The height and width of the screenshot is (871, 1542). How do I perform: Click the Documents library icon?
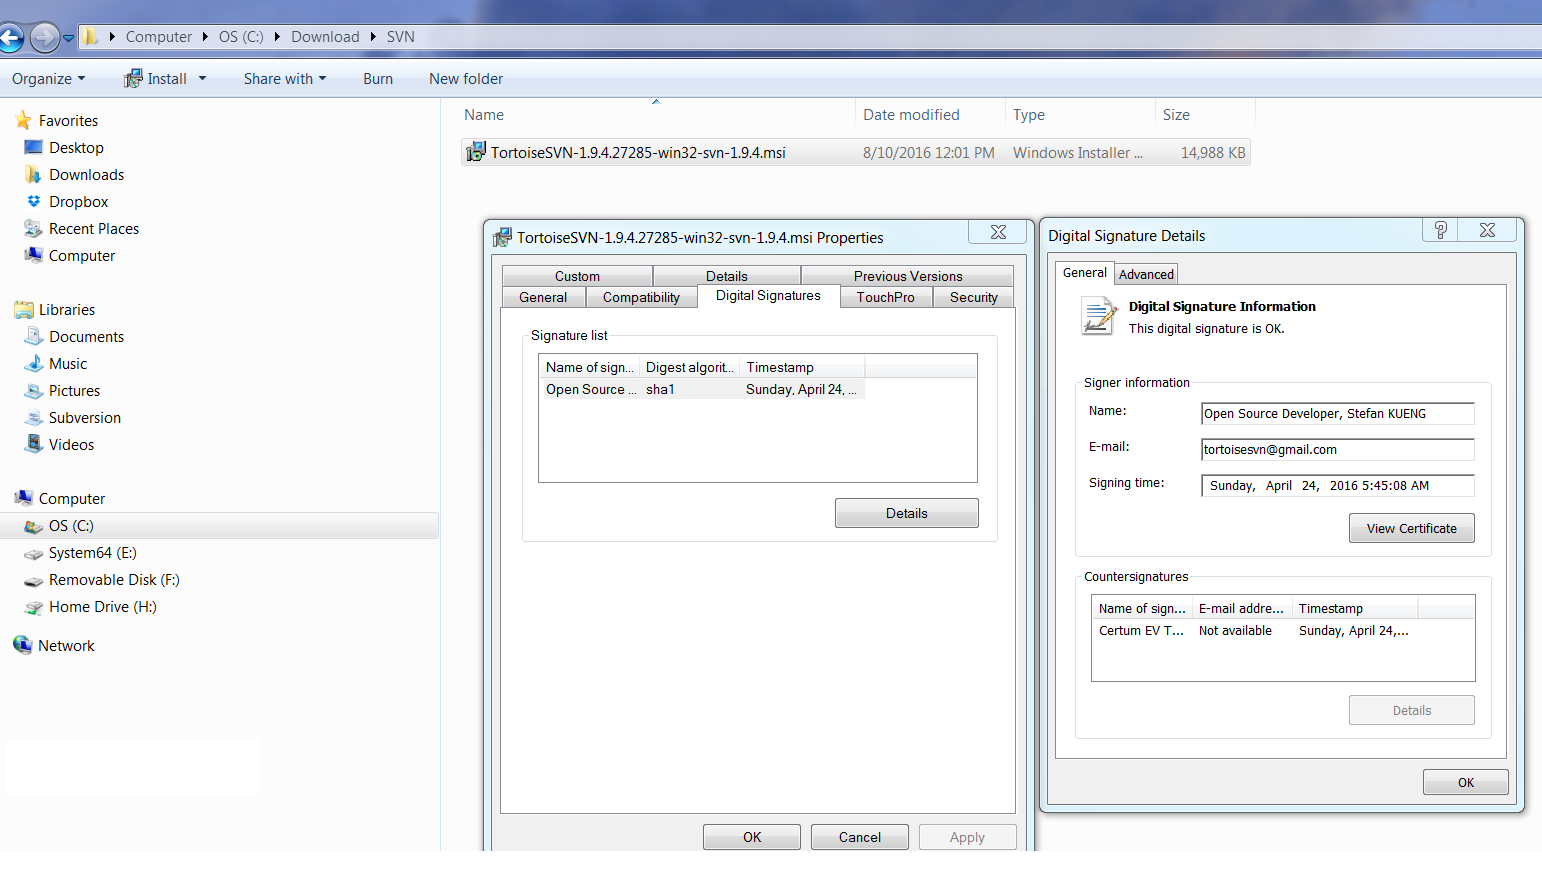point(33,336)
